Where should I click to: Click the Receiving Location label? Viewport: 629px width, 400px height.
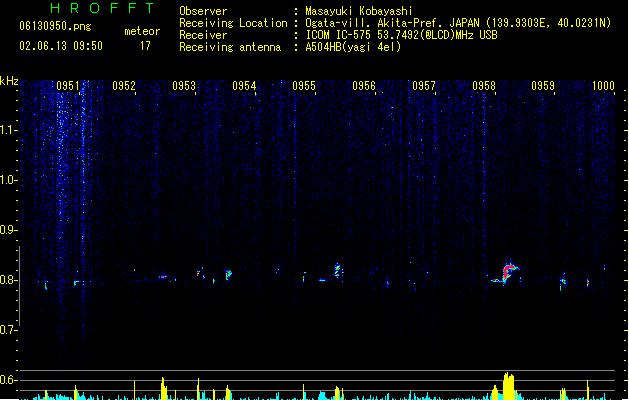coord(233,23)
